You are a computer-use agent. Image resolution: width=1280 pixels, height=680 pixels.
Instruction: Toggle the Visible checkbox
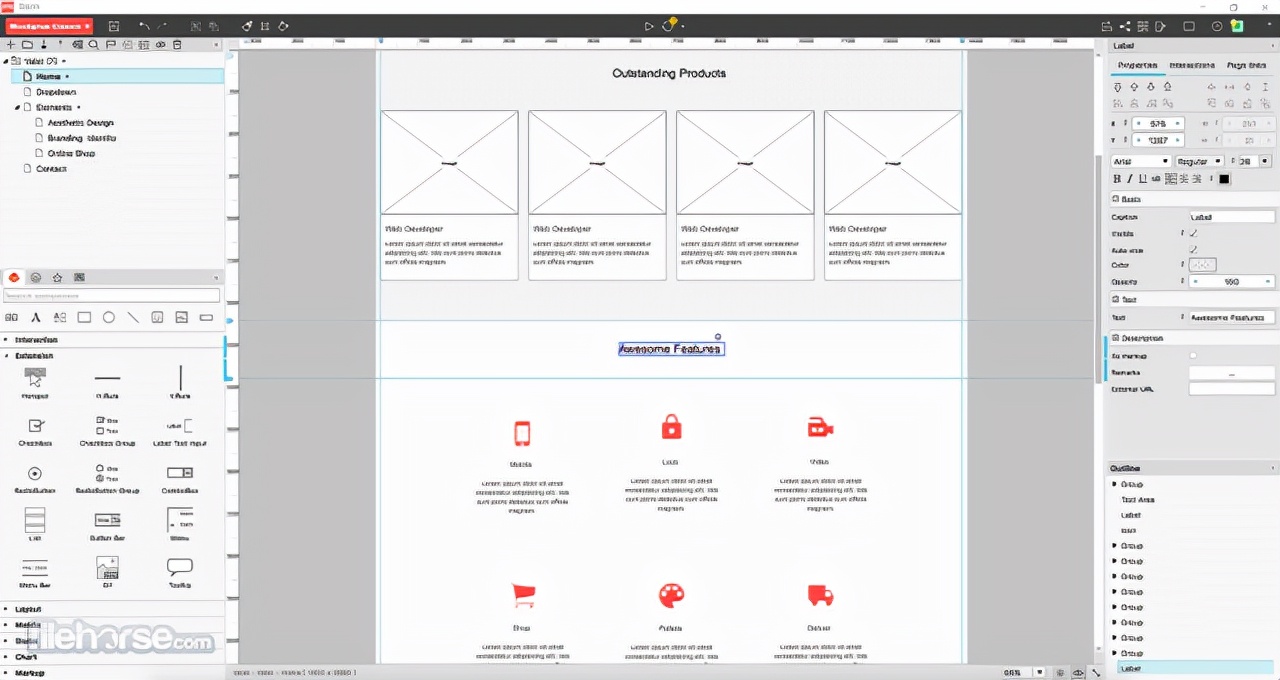coord(1193,233)
